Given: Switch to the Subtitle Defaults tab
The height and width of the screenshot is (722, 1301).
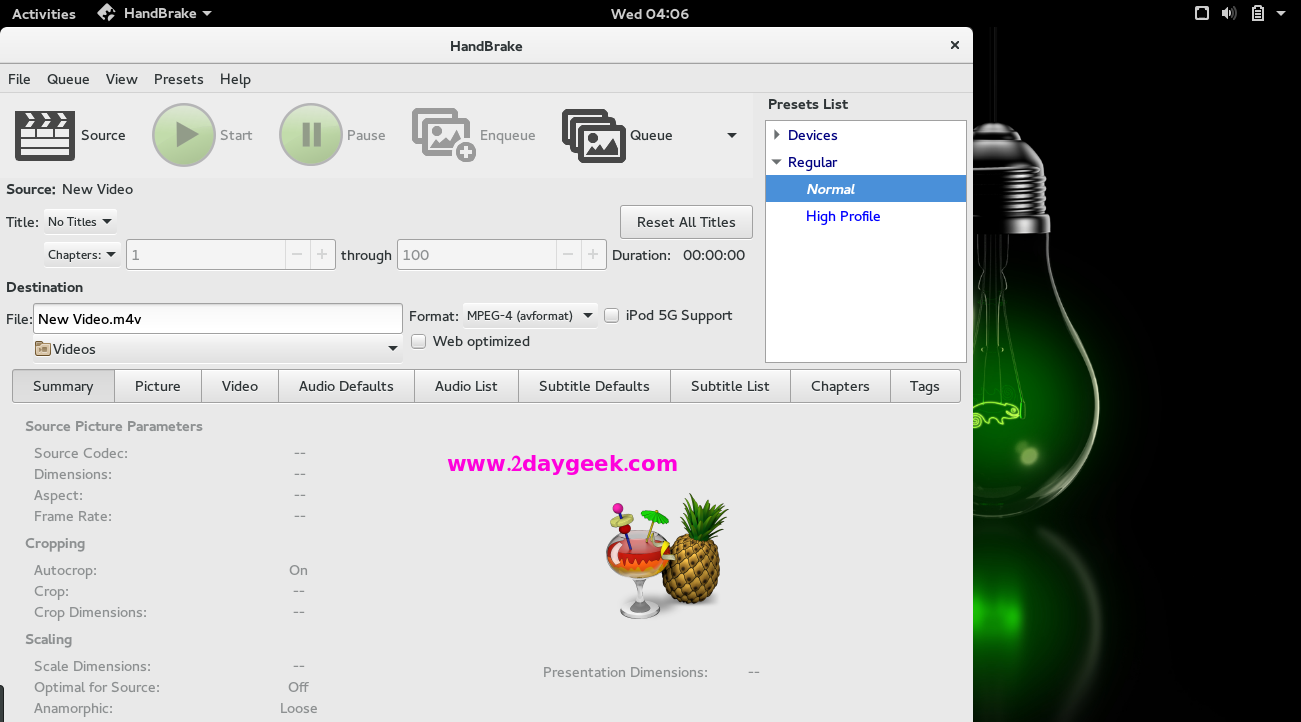Looking at the screenshot, I should point(594,386).
